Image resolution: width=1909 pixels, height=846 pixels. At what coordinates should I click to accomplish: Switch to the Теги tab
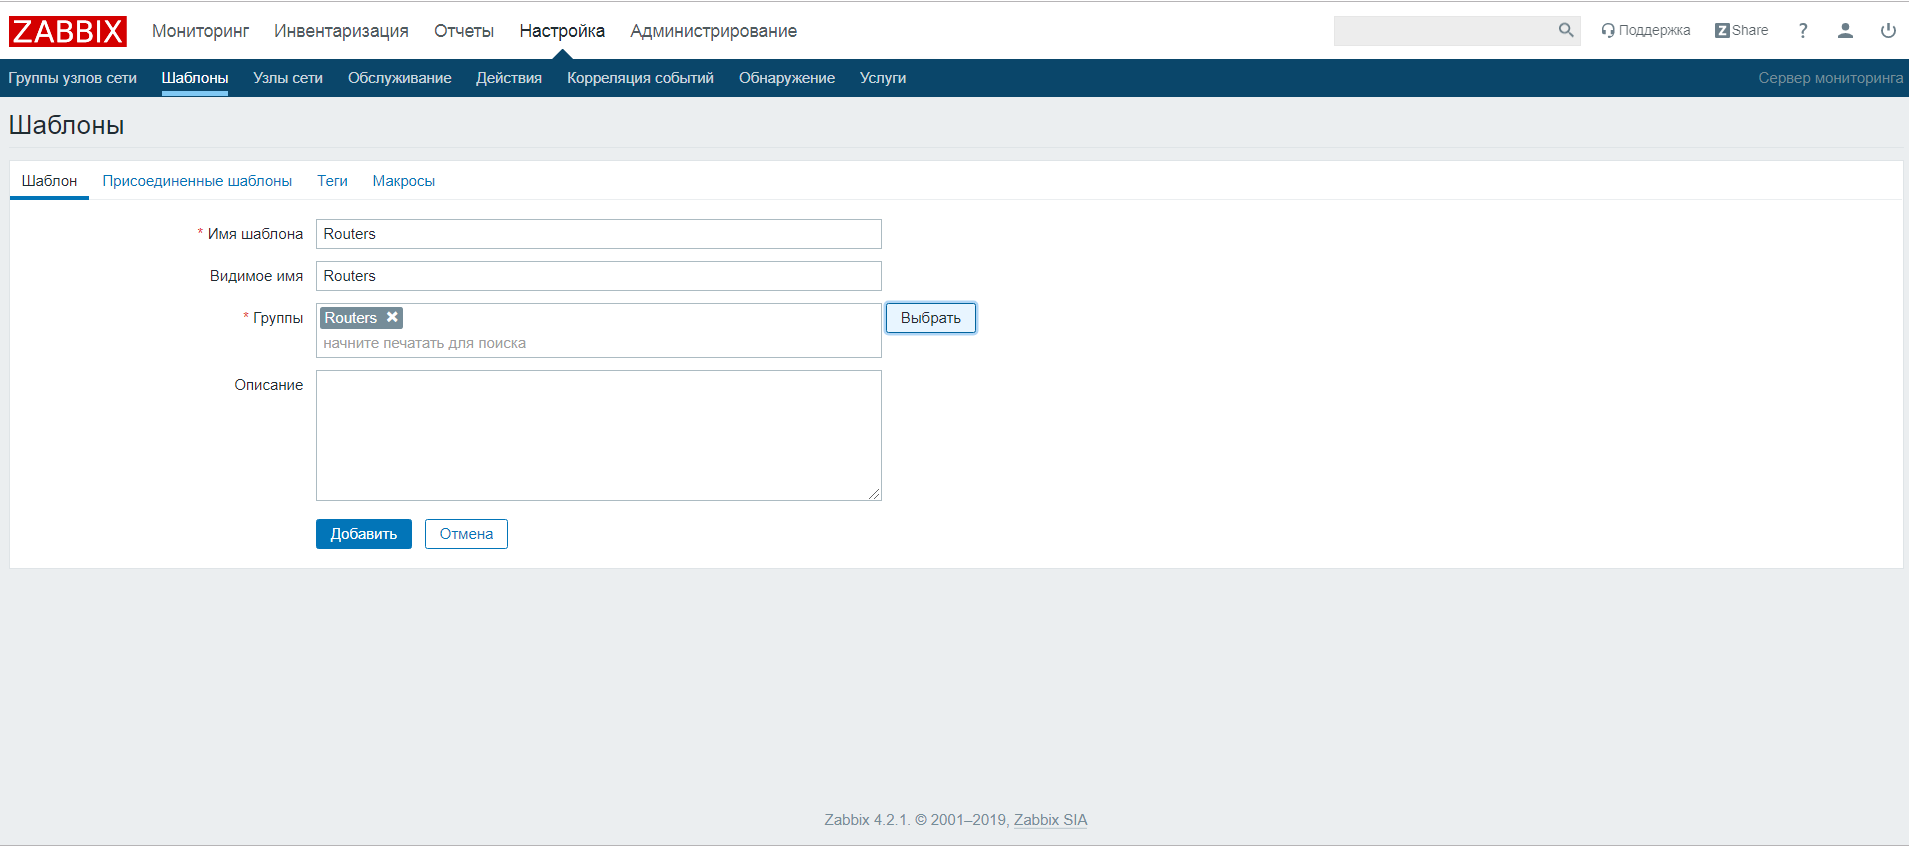click(332, 181)
